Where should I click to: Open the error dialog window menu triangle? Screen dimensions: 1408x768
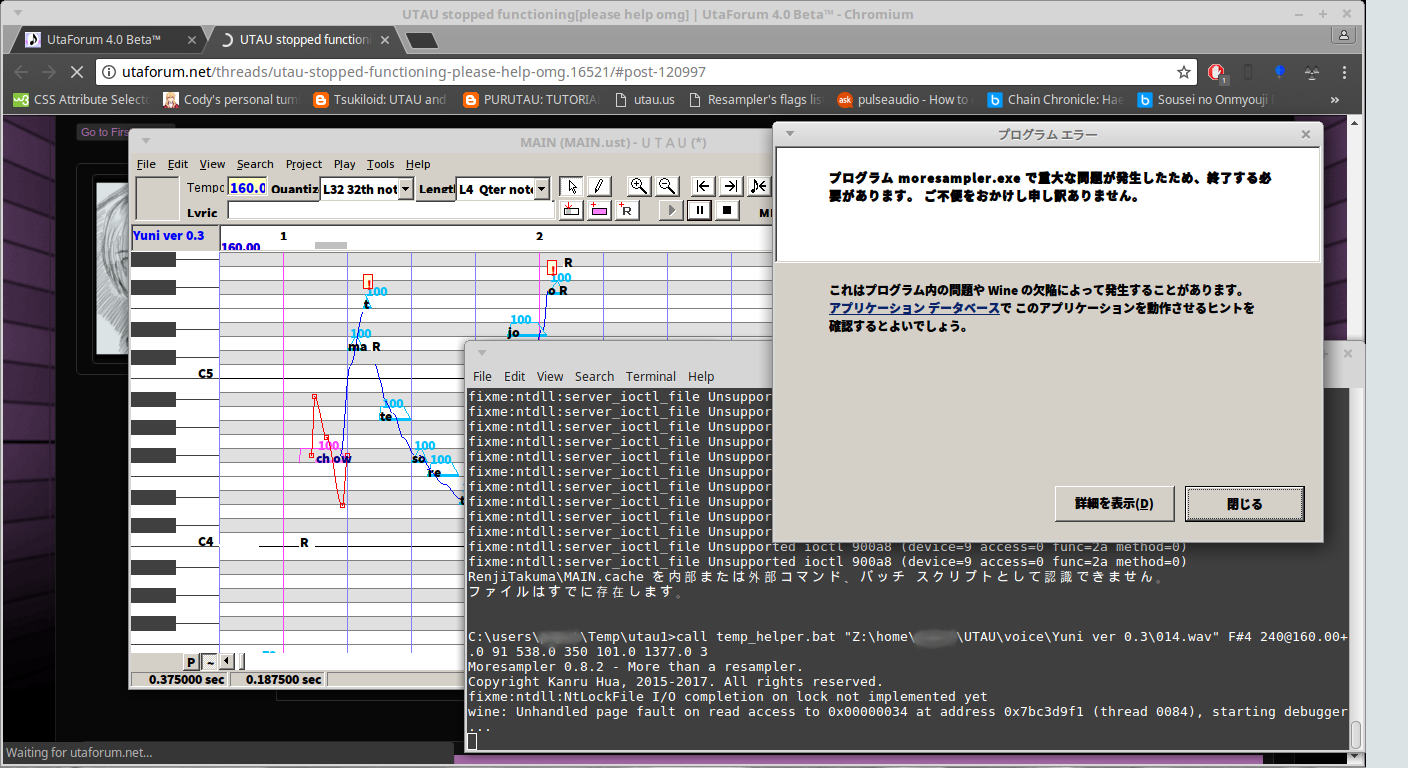coord(788,134)
